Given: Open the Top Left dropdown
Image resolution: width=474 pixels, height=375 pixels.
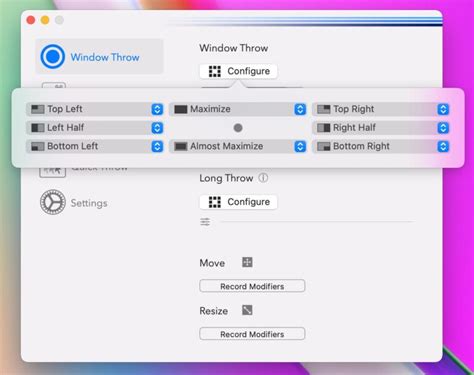Looking at the screenshot, I should coord(95,109).
